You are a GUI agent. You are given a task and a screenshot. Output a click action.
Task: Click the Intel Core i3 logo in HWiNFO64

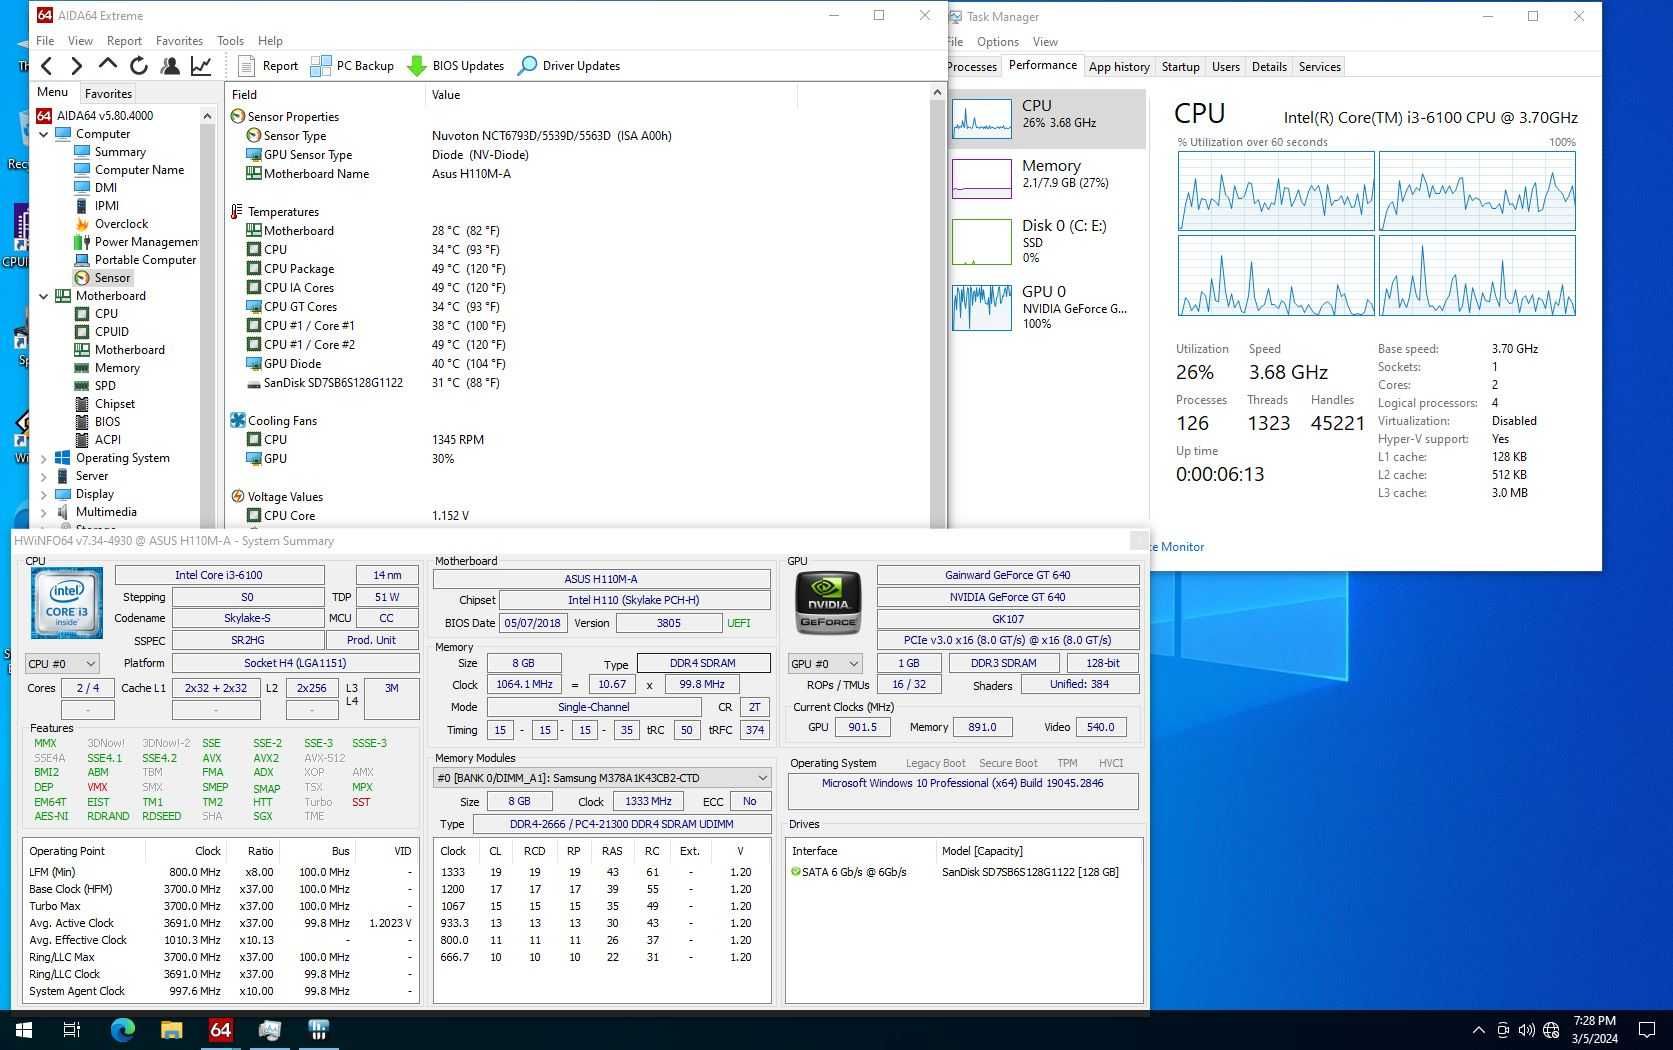(66, 603)
